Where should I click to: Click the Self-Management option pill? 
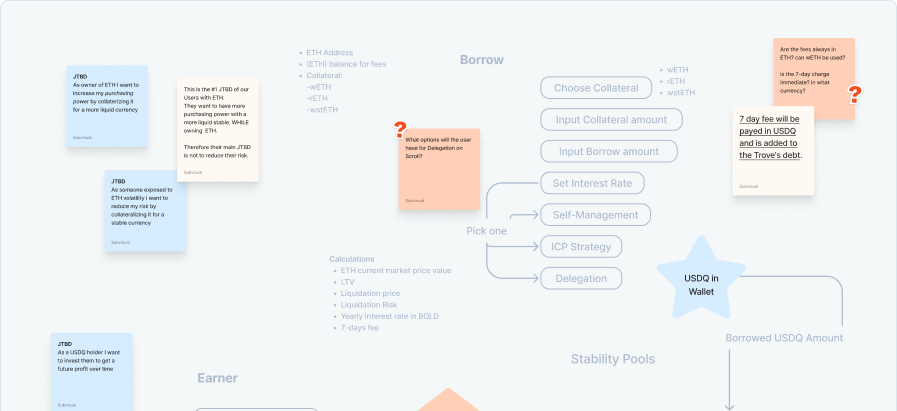595,215
